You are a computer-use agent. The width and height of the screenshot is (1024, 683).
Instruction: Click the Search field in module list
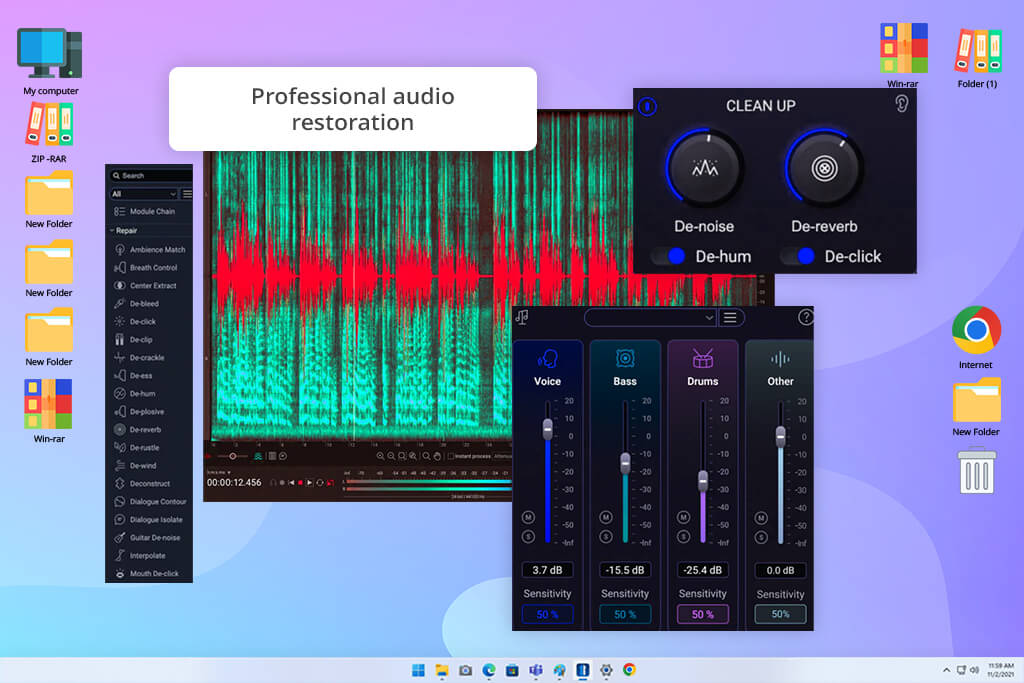[x=151, y=176]
